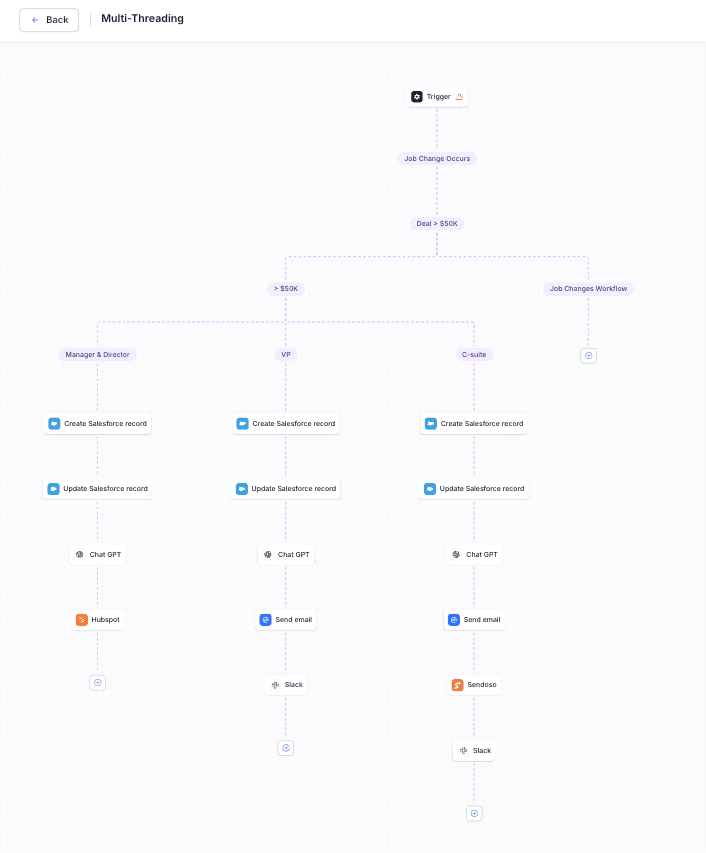
Task: Open Update Salesforce record under C-suite
Action: 474,489
